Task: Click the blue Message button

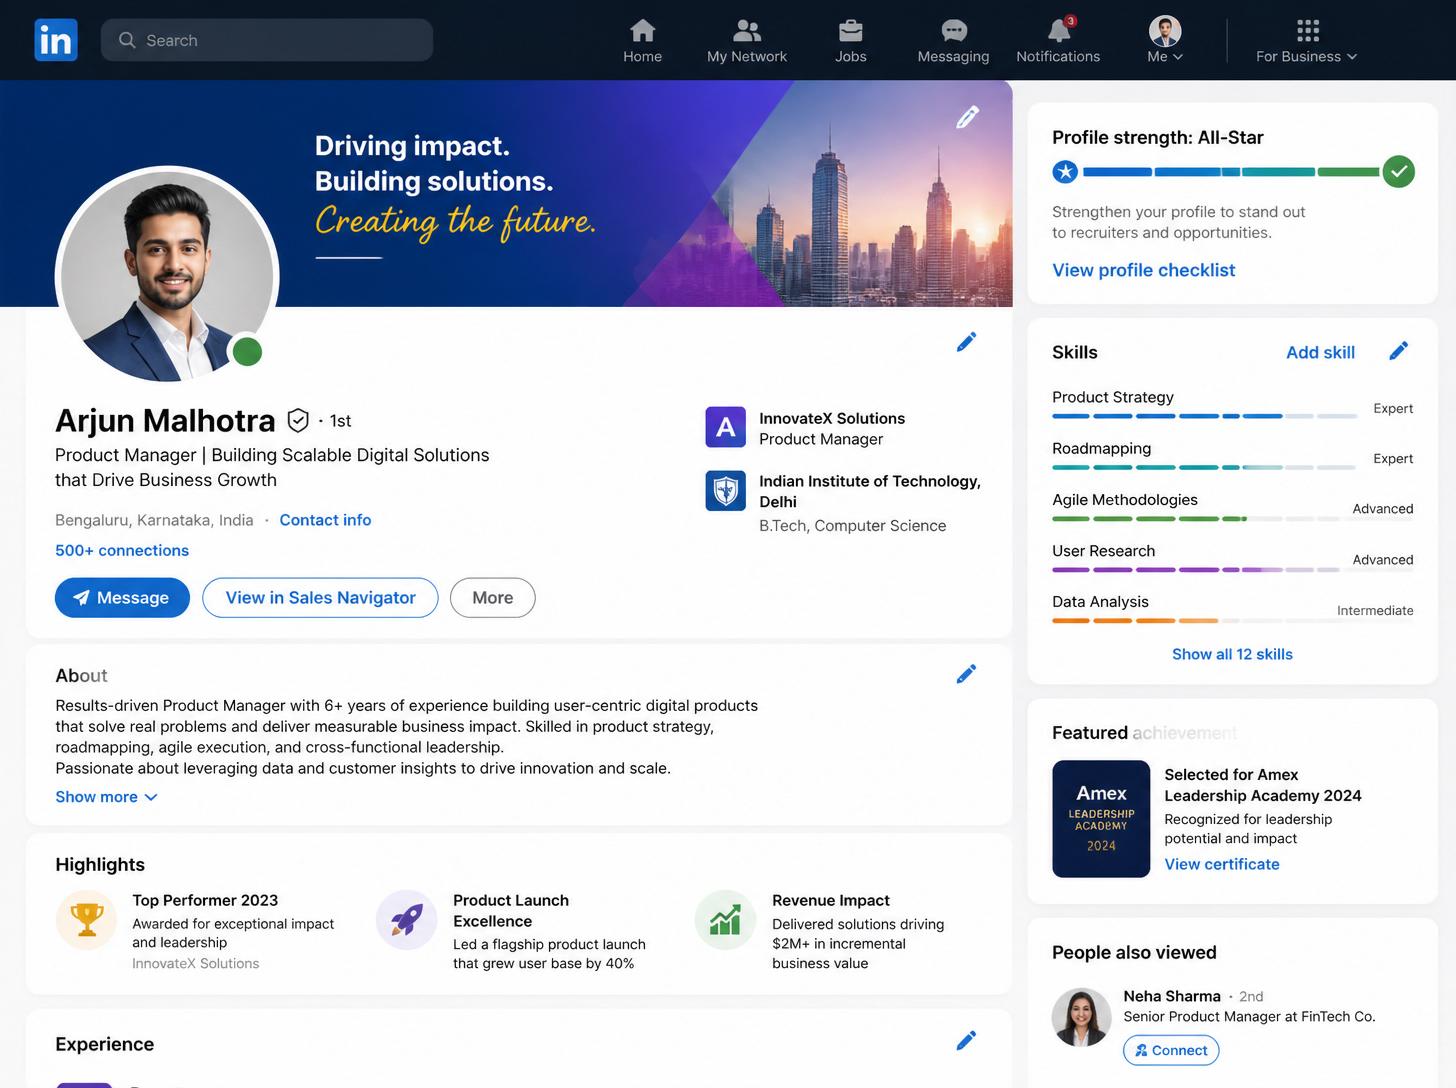Action: (x=122, y=598)
